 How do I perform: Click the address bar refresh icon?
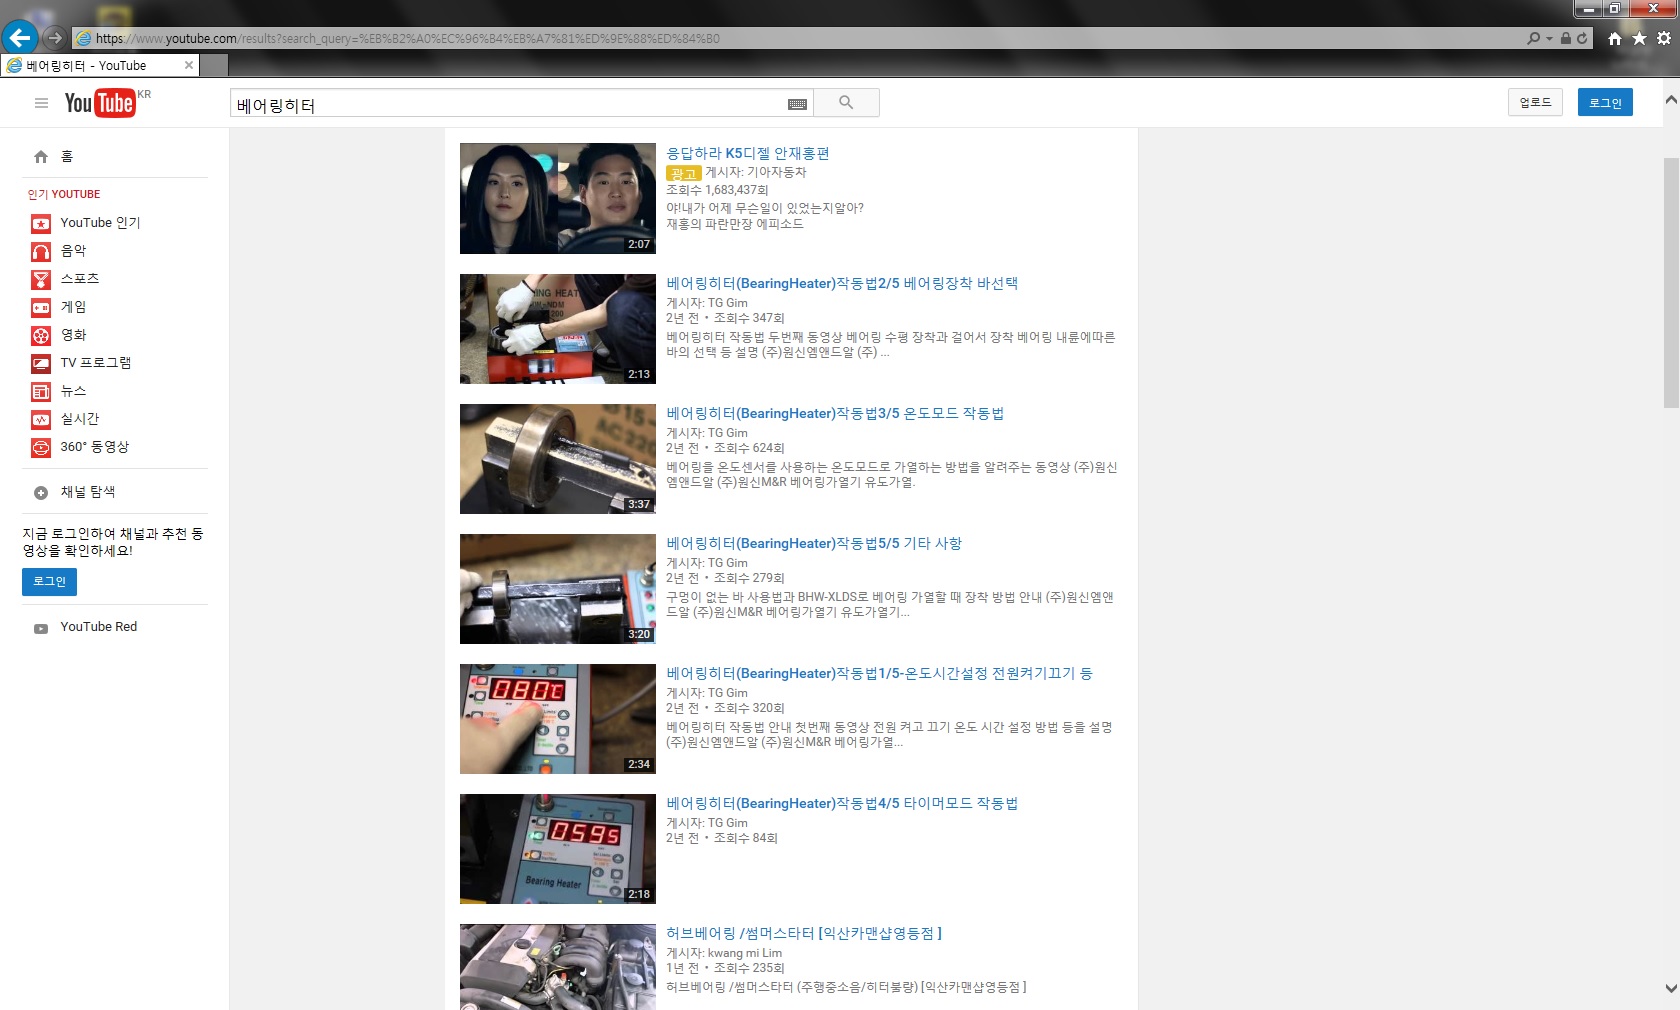point(1582,38)
